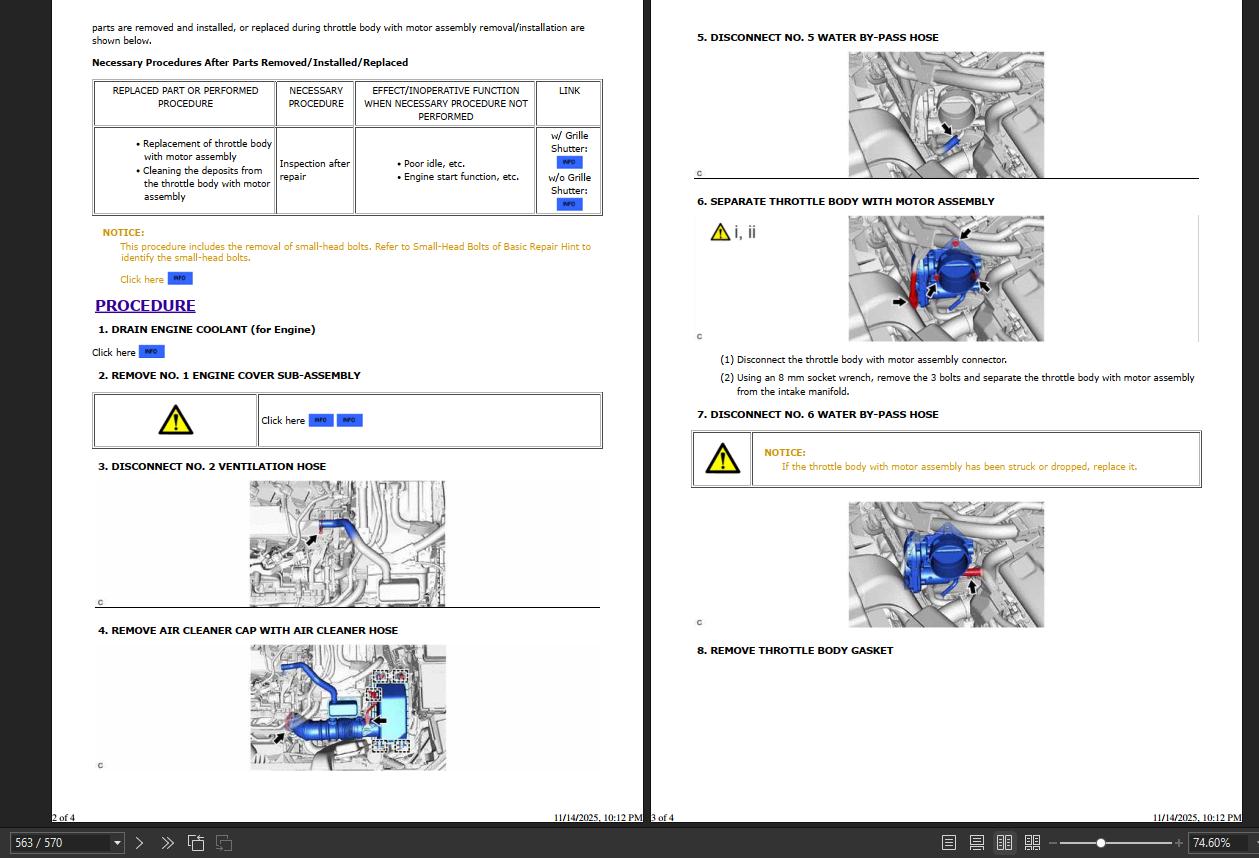Click the 'This procedure includes the removal' notice text
The width and height of the screenshot is (1259, 858).
point(355,252)
